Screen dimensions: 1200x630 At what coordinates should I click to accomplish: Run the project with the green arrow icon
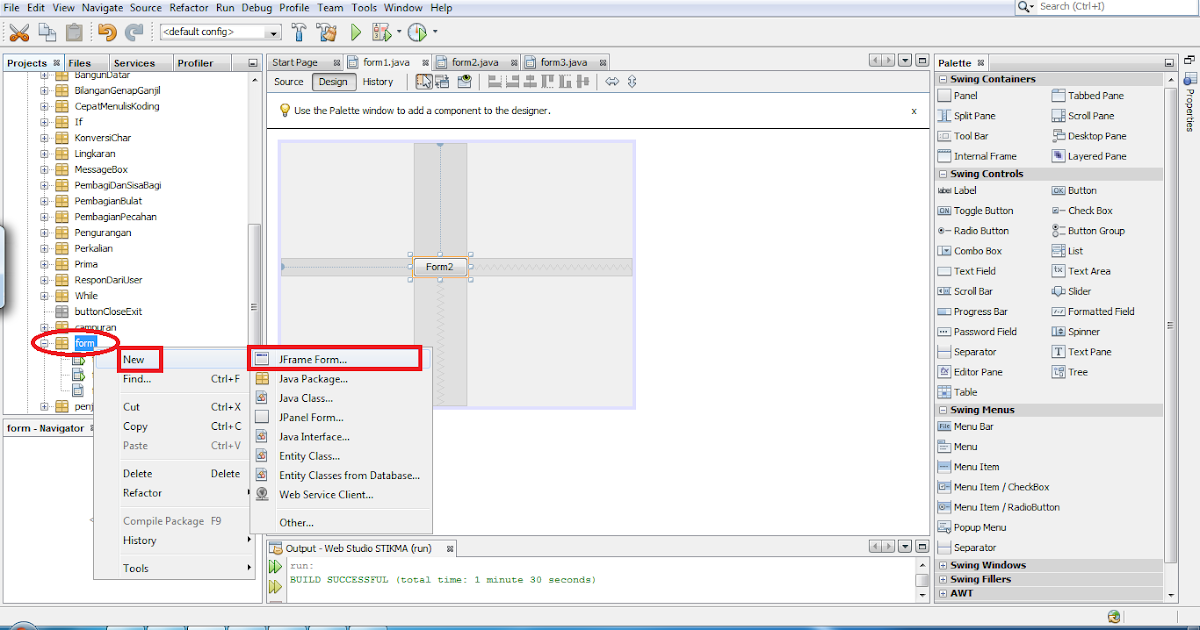pyautogui.click(x=356, y=31)
